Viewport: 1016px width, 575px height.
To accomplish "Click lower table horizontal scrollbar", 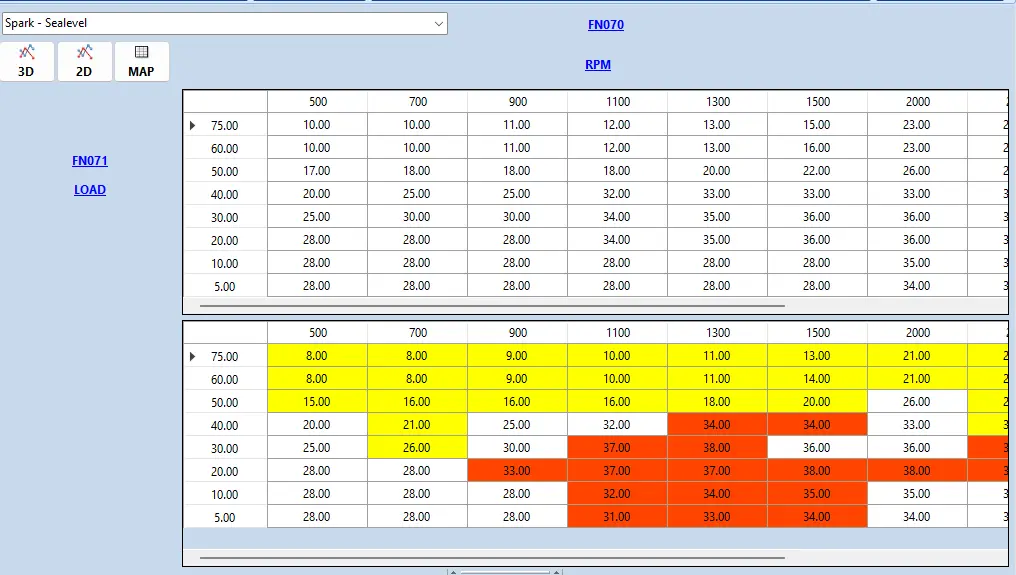I will point(492,557).
